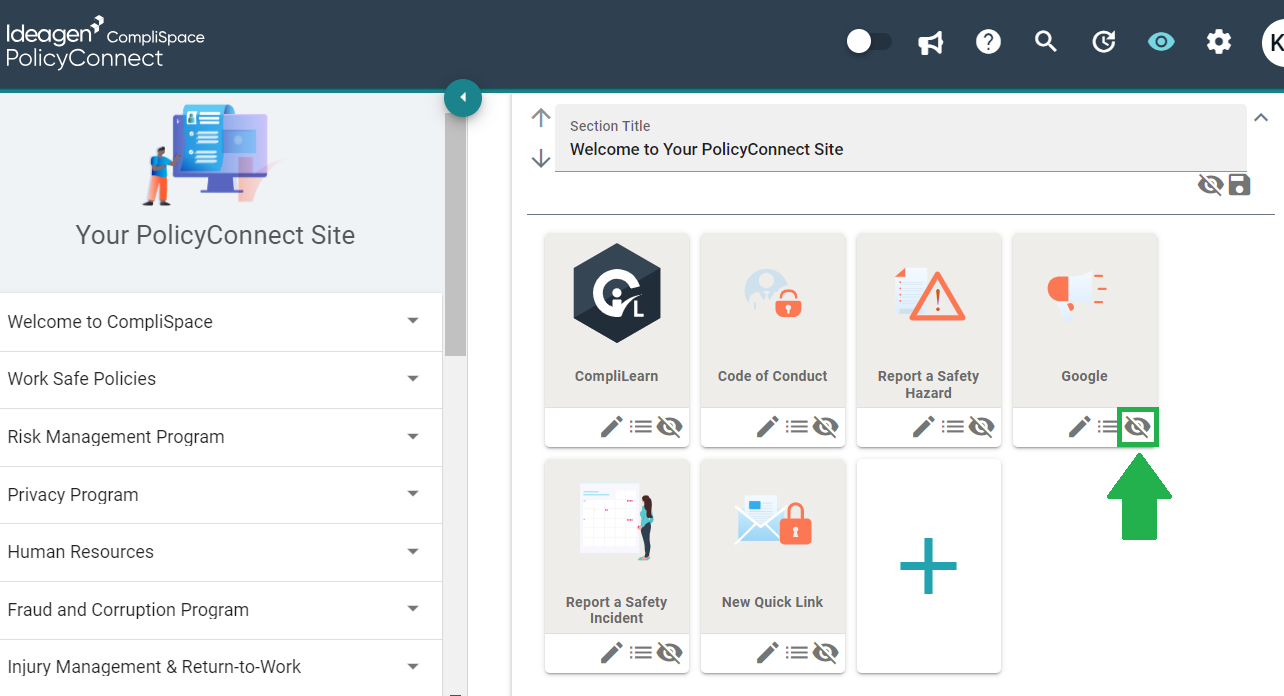The width and height of the screenshot is (1284, 696).
Task: Edit the Report a Safety Hazard tile
Action: point(923,427)
